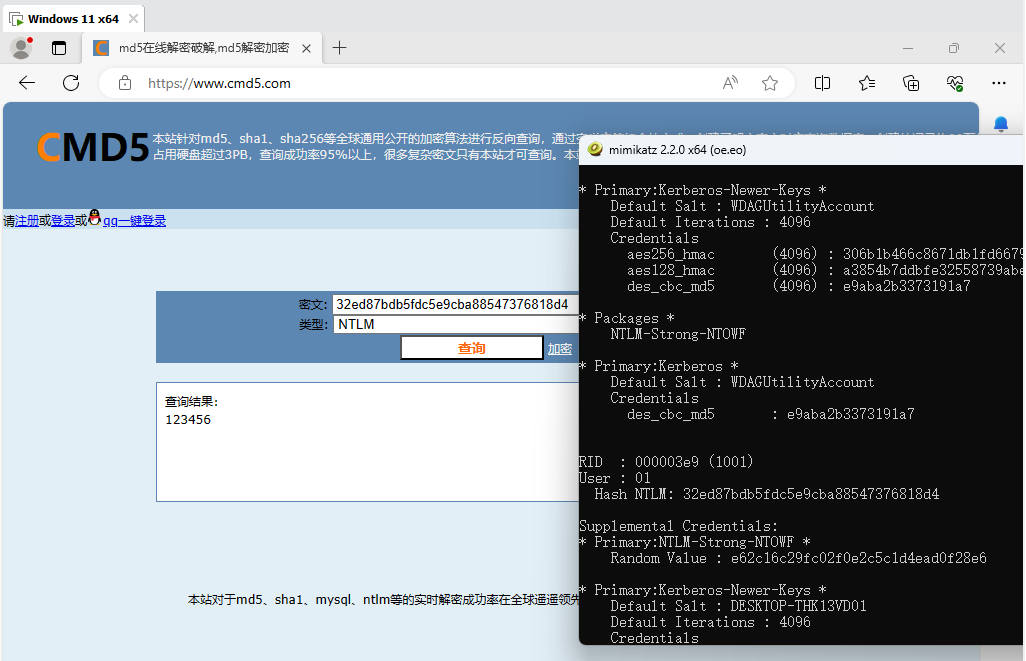The width and height of the screenshot is (1026, 661).
Task: Open the 加密 encrypt link
Action: 559,349
